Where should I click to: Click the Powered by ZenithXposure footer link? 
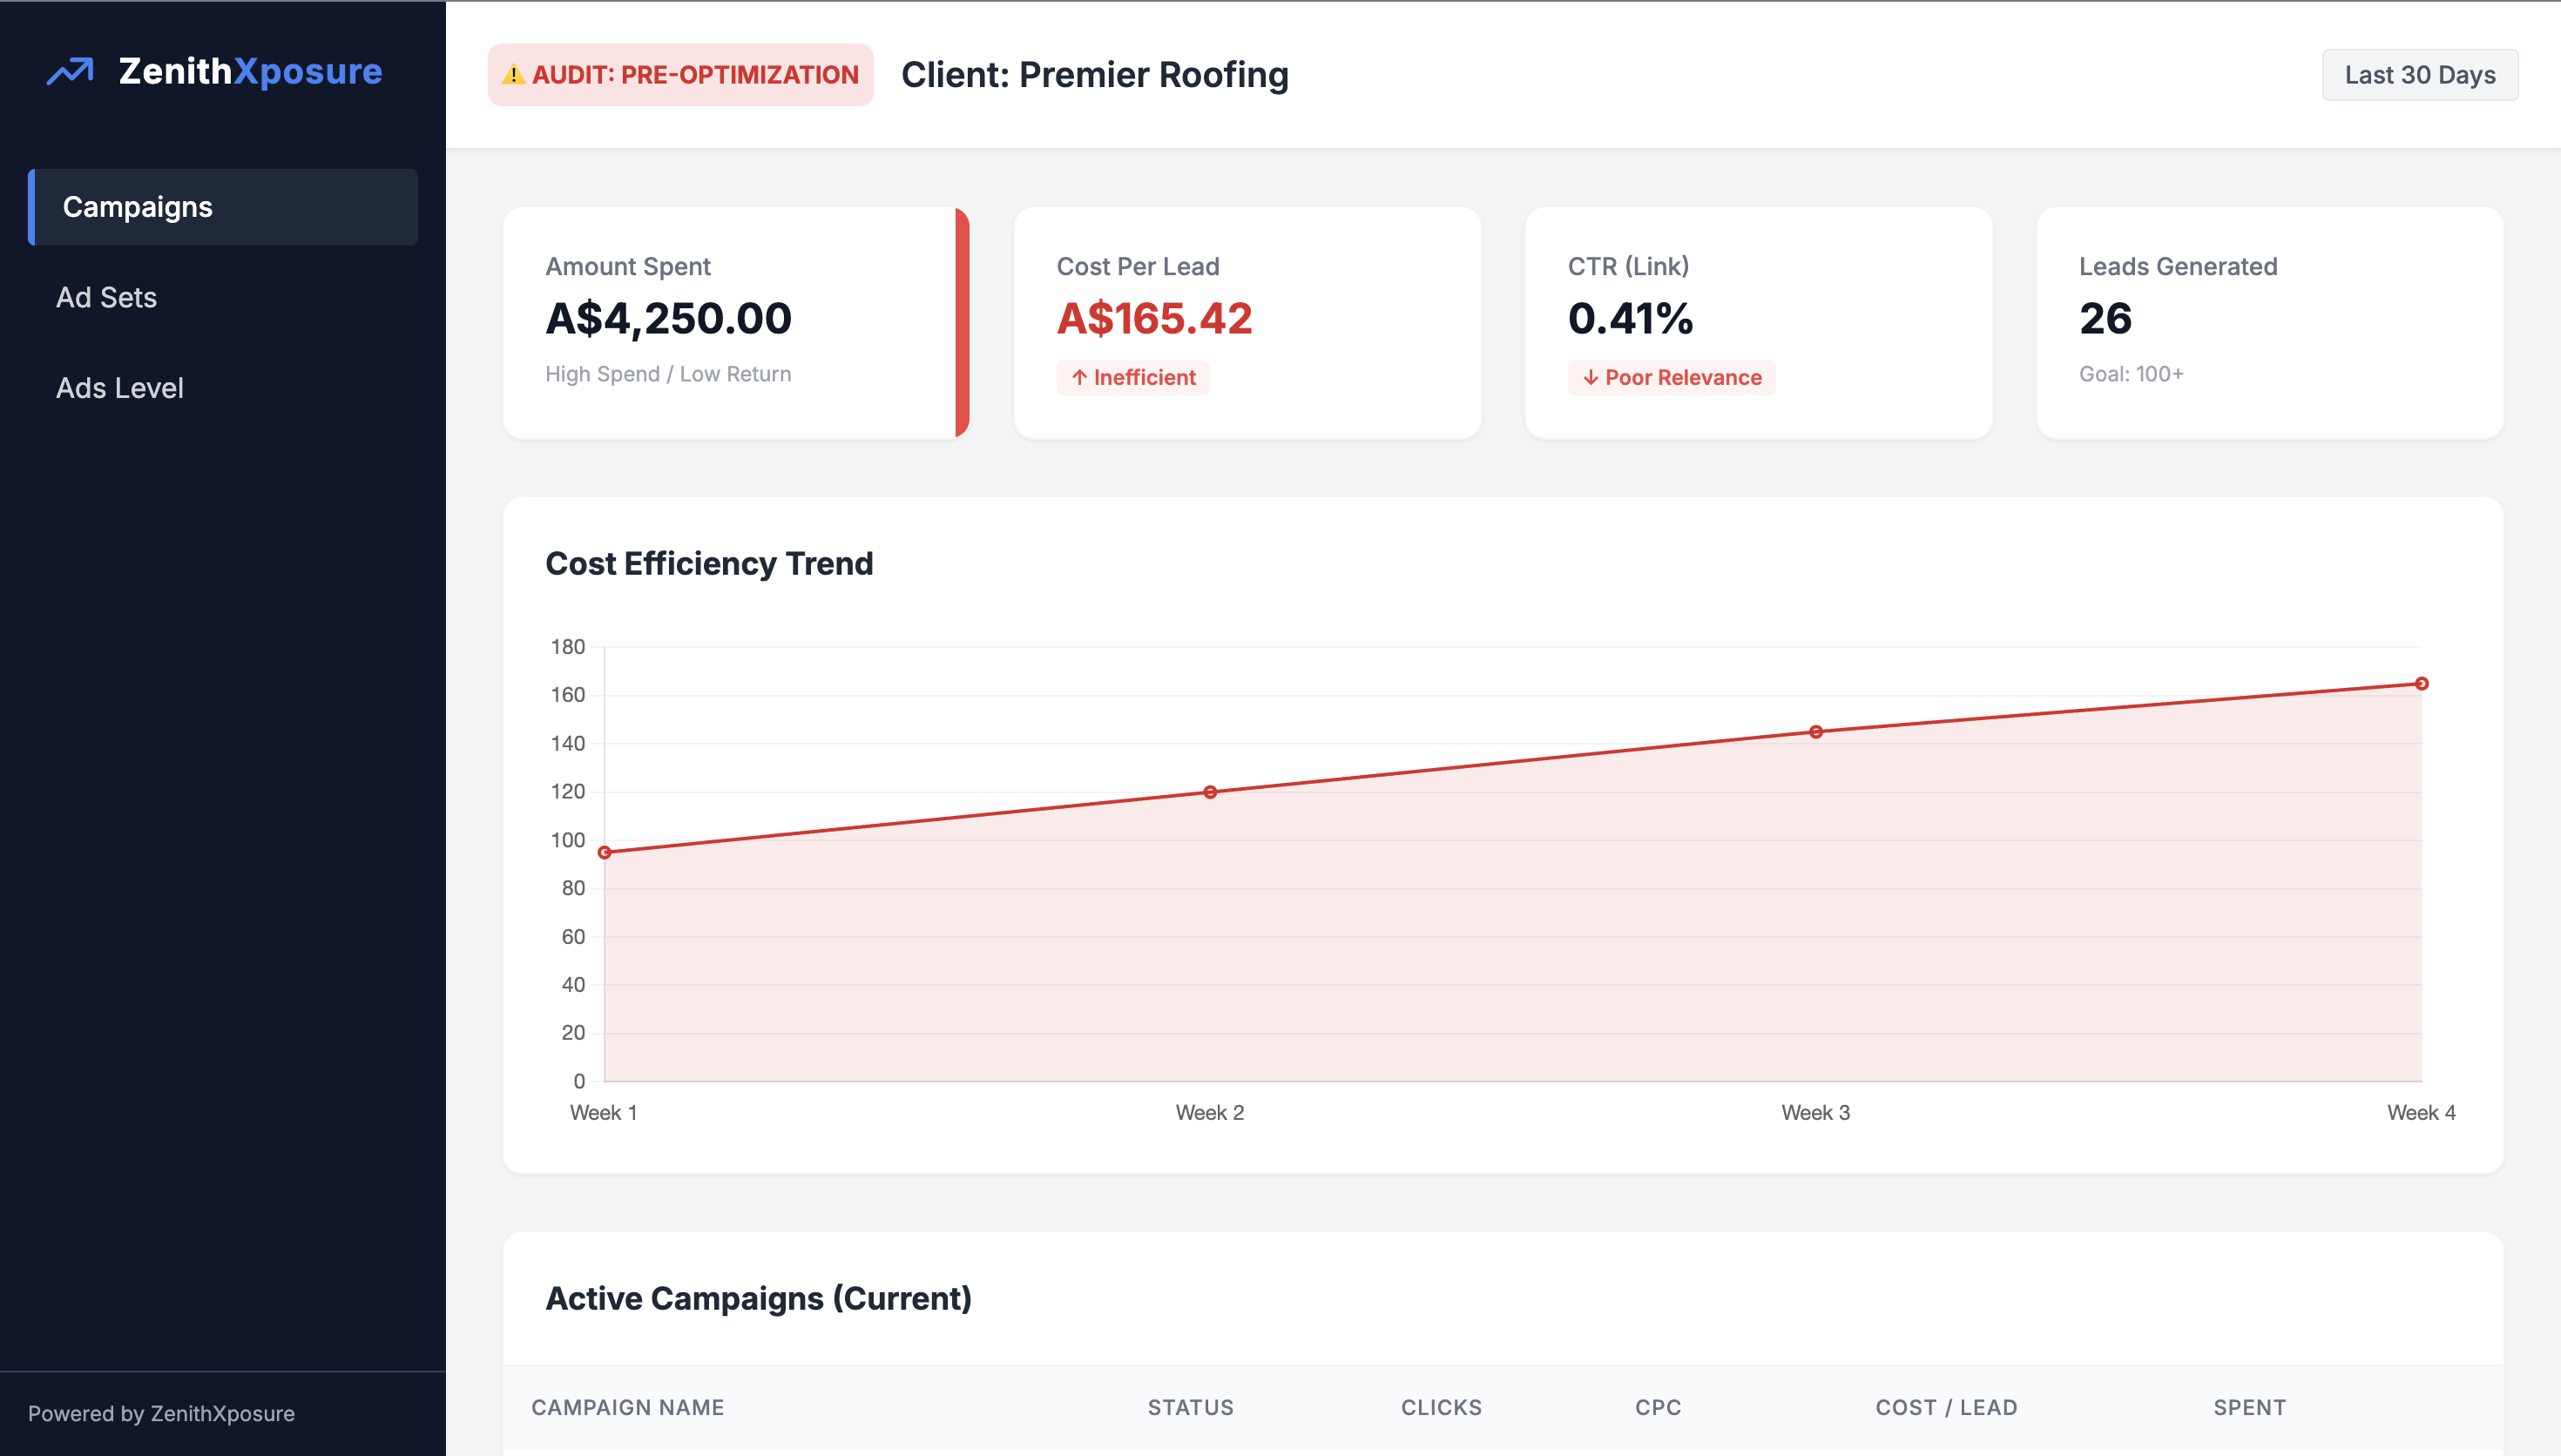click(x=161, y=1413)
